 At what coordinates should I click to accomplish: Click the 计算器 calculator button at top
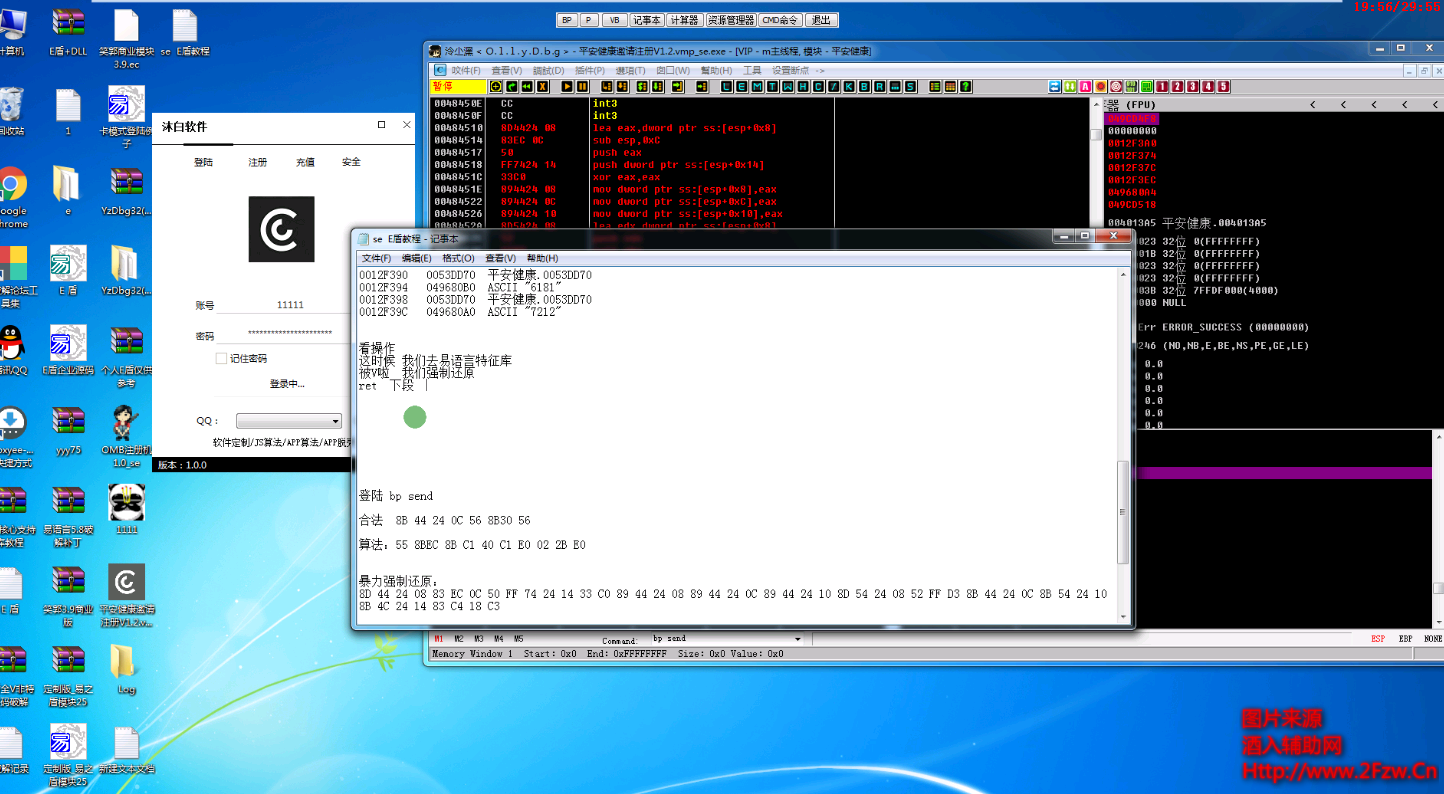click(x=684, y=20)
